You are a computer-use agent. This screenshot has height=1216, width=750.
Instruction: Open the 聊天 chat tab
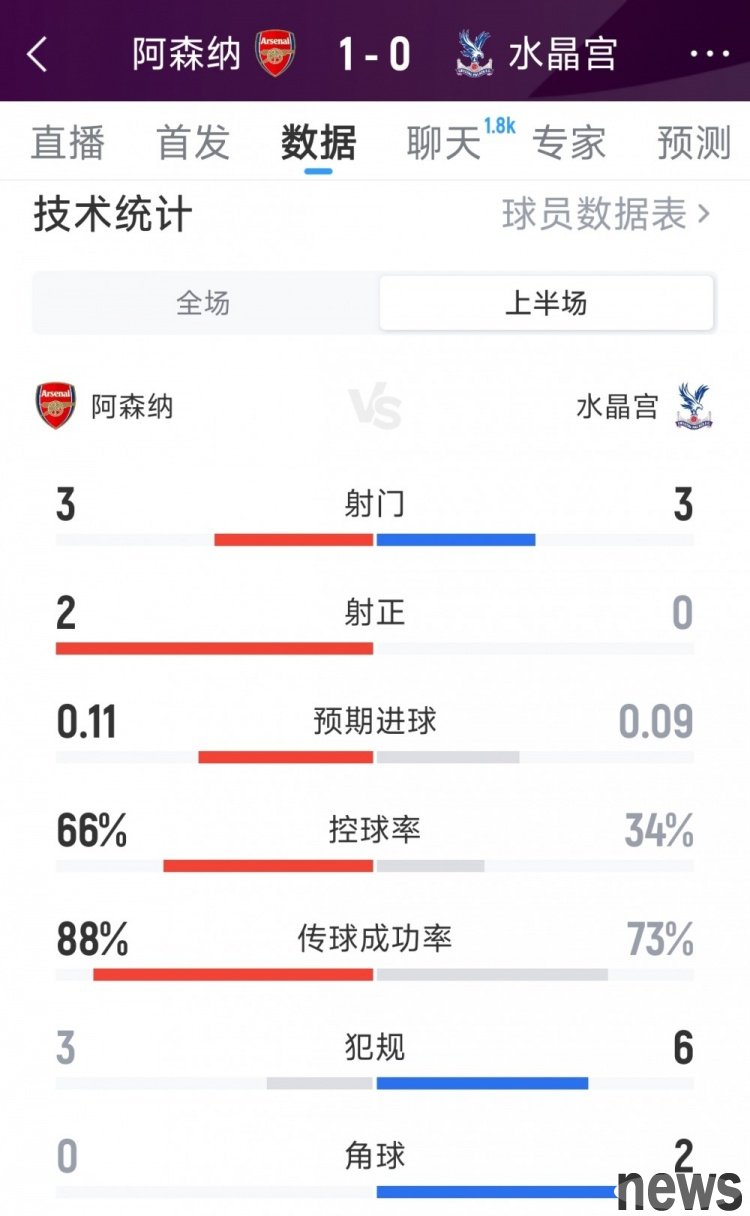443,143
